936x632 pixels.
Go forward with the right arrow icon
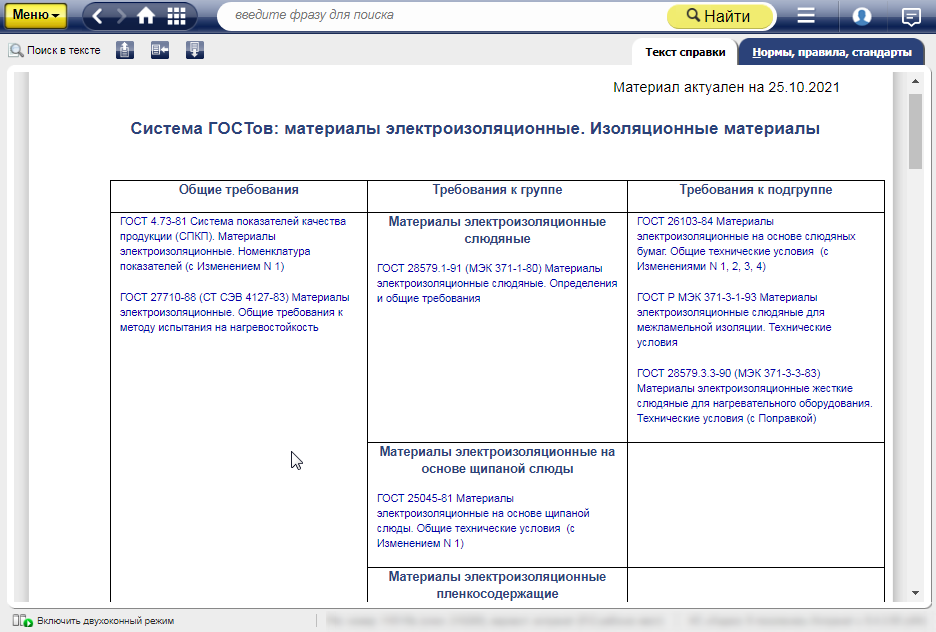[122, 16]
